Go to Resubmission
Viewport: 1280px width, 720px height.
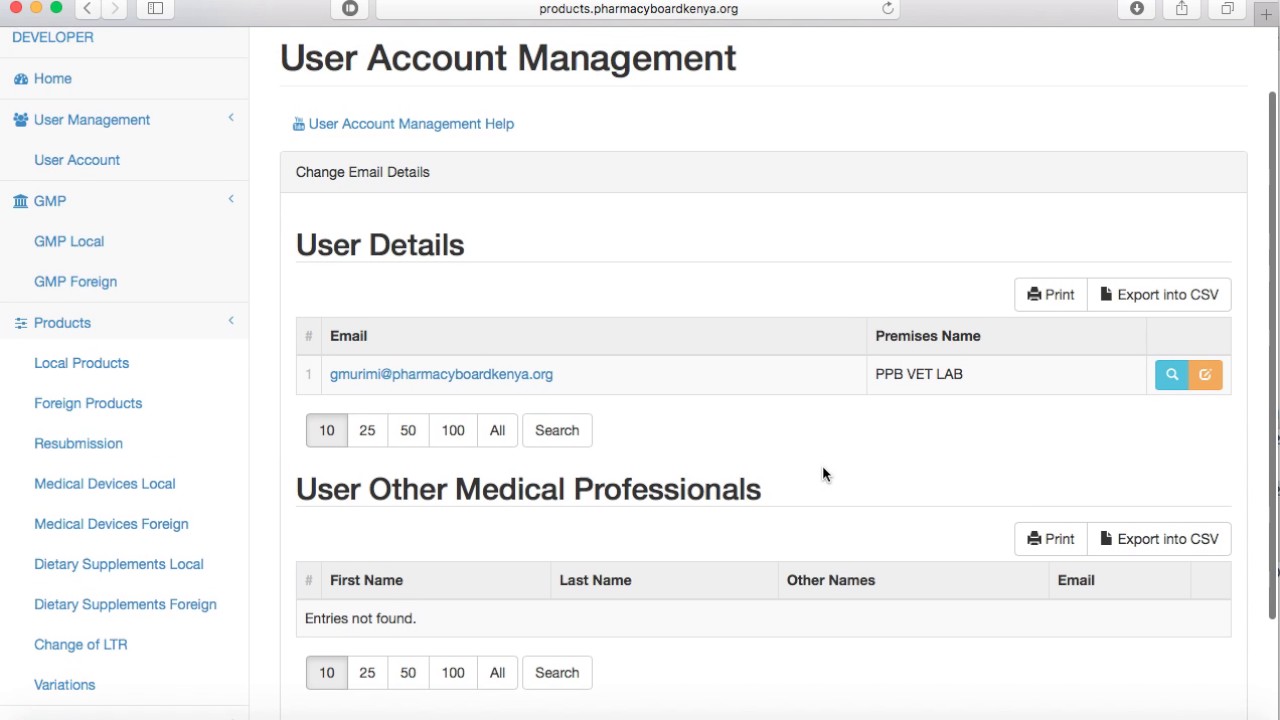pos(78,443)
